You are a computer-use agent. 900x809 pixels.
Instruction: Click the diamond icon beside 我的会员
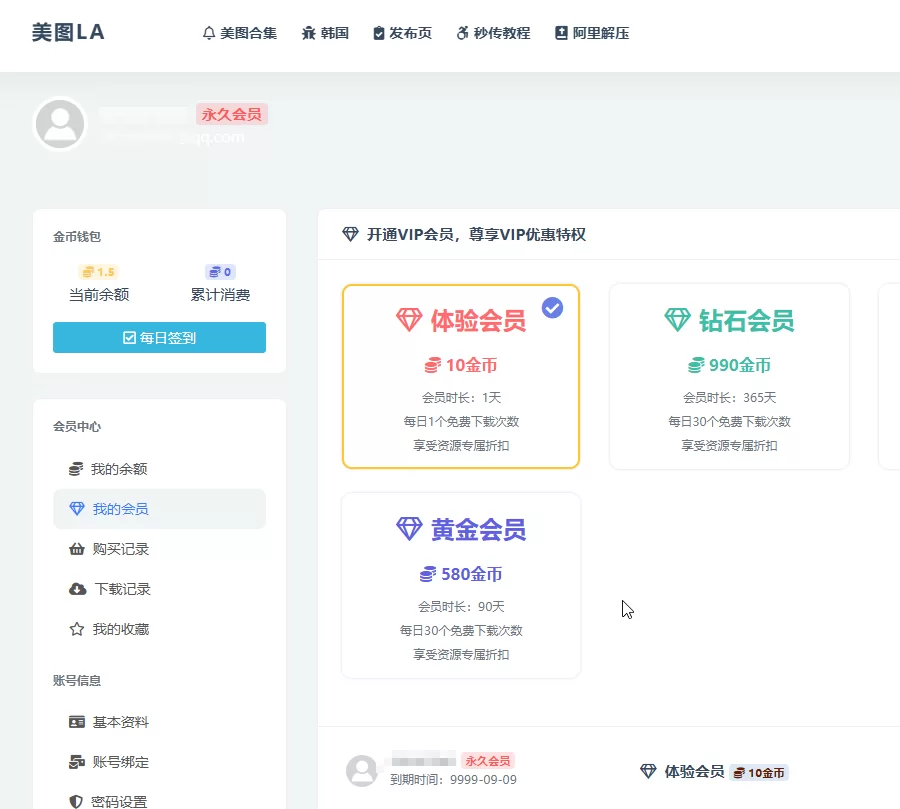click(x=77, y=509)
